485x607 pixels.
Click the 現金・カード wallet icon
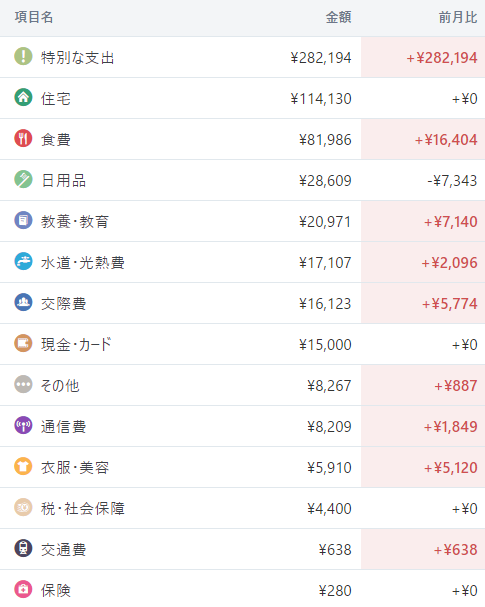(23, 343)
